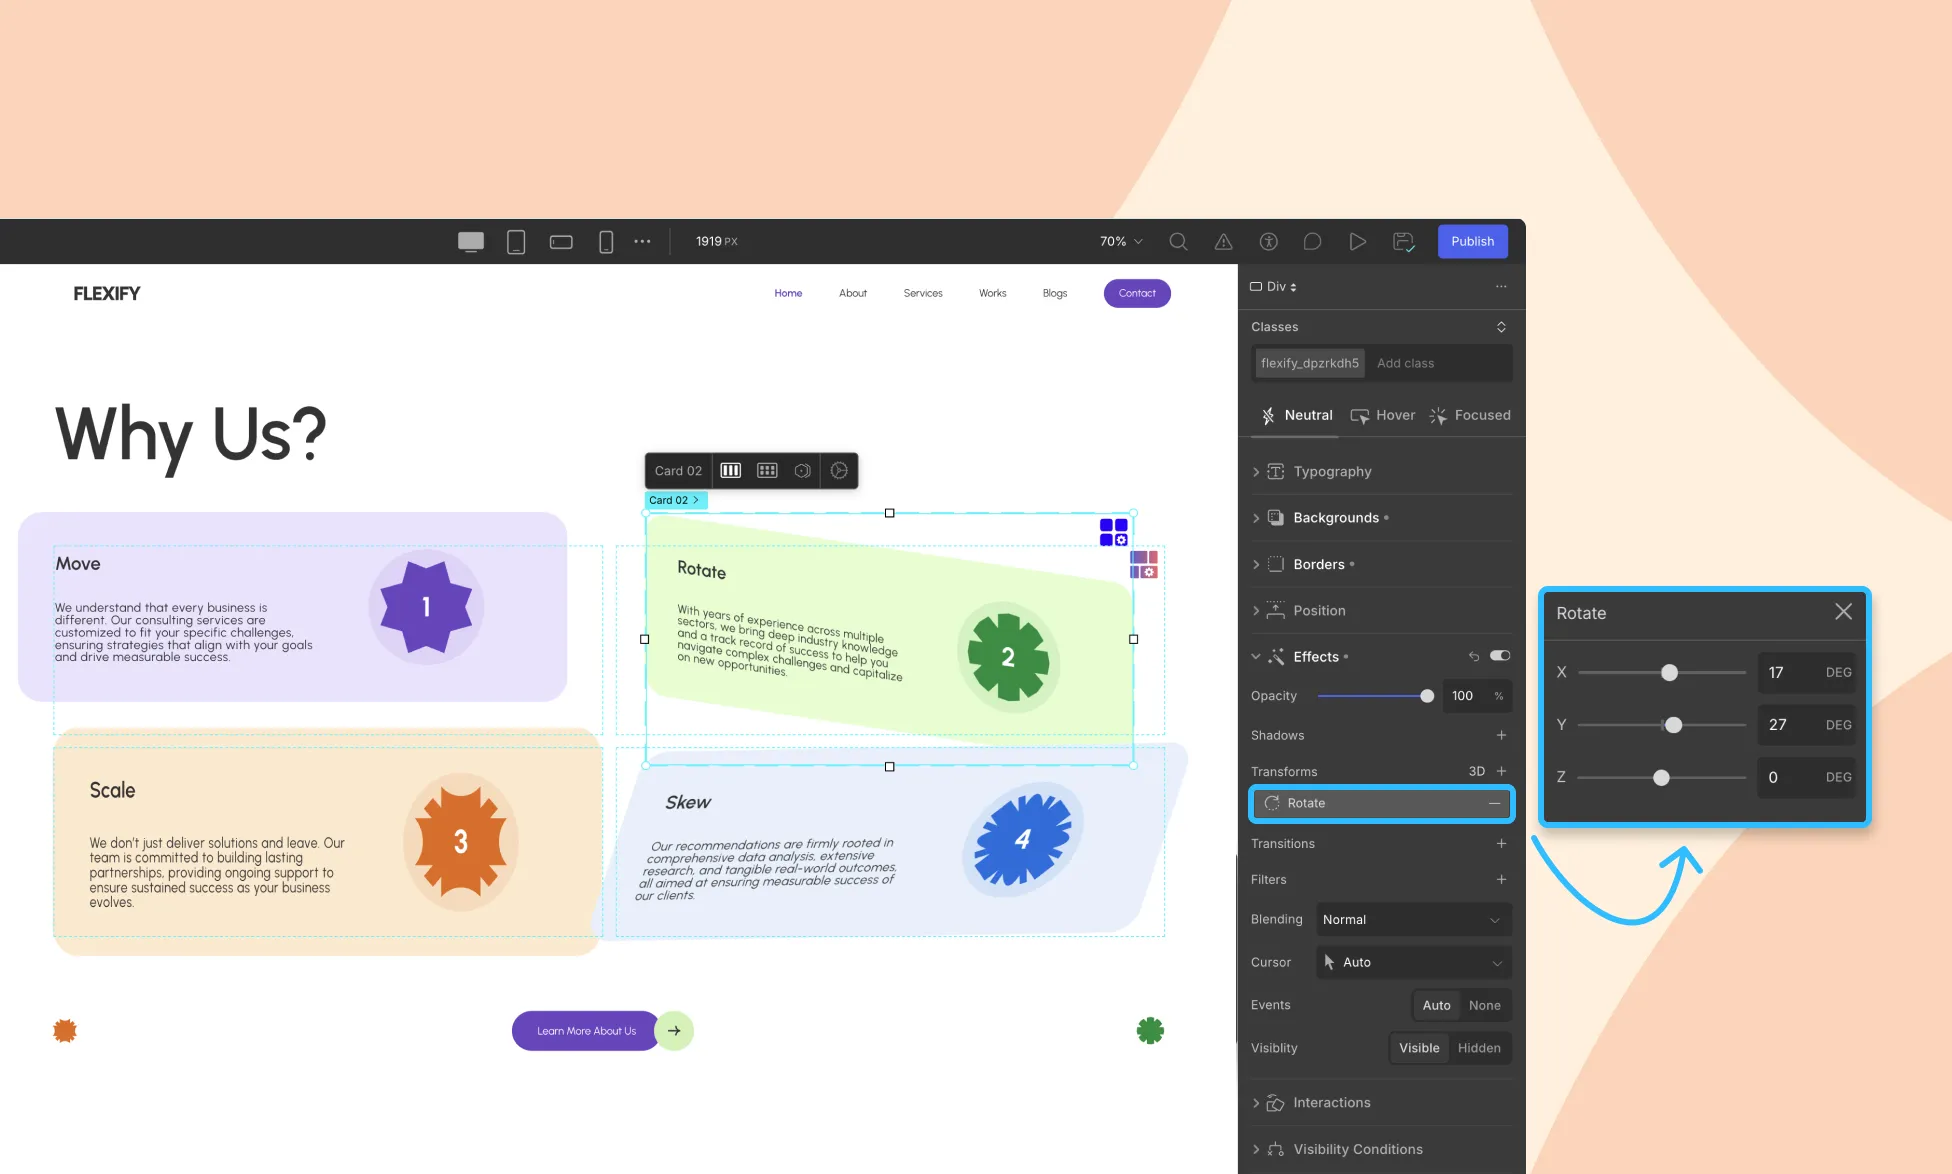The height and width of the screenshot is (1174, 1952).
Task: Open the Rotate transform row
Action: [x=1381, y=803]
